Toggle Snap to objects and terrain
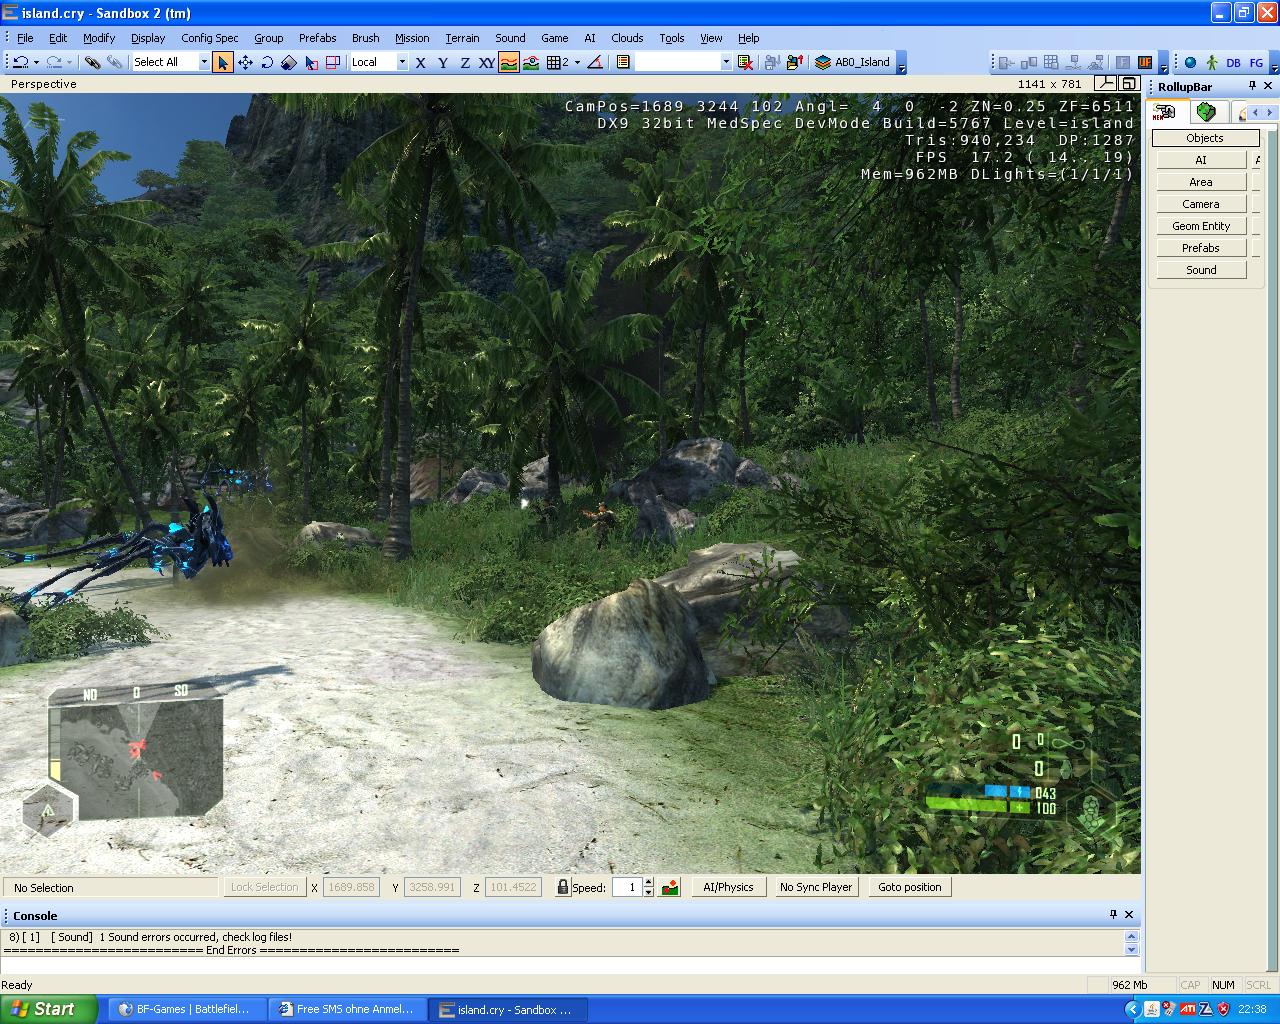 coord(531,62)
